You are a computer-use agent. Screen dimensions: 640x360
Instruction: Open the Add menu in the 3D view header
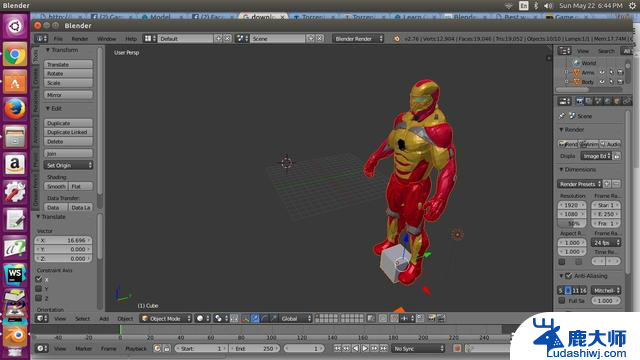104,318
